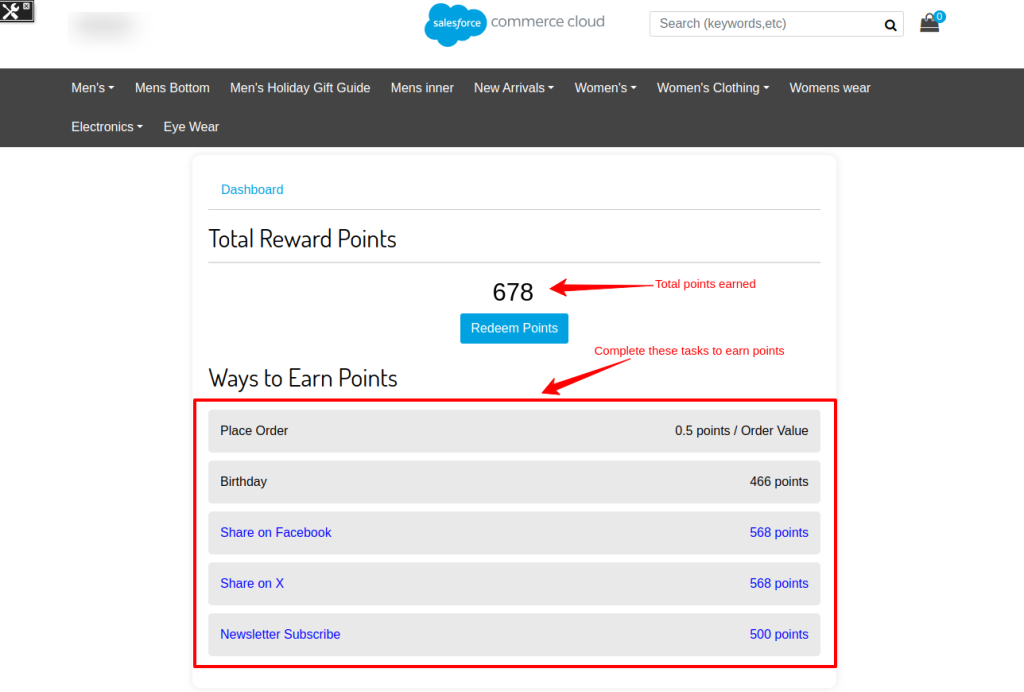Click 568 points in Share on X row
Viewport: 1024px width, 692px height.
pos(779,584)
